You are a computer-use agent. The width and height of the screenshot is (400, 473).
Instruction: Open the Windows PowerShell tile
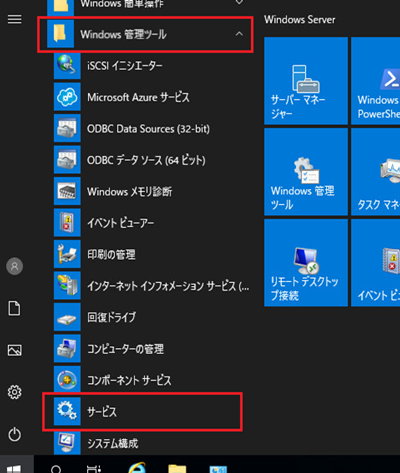coord(376,81)
